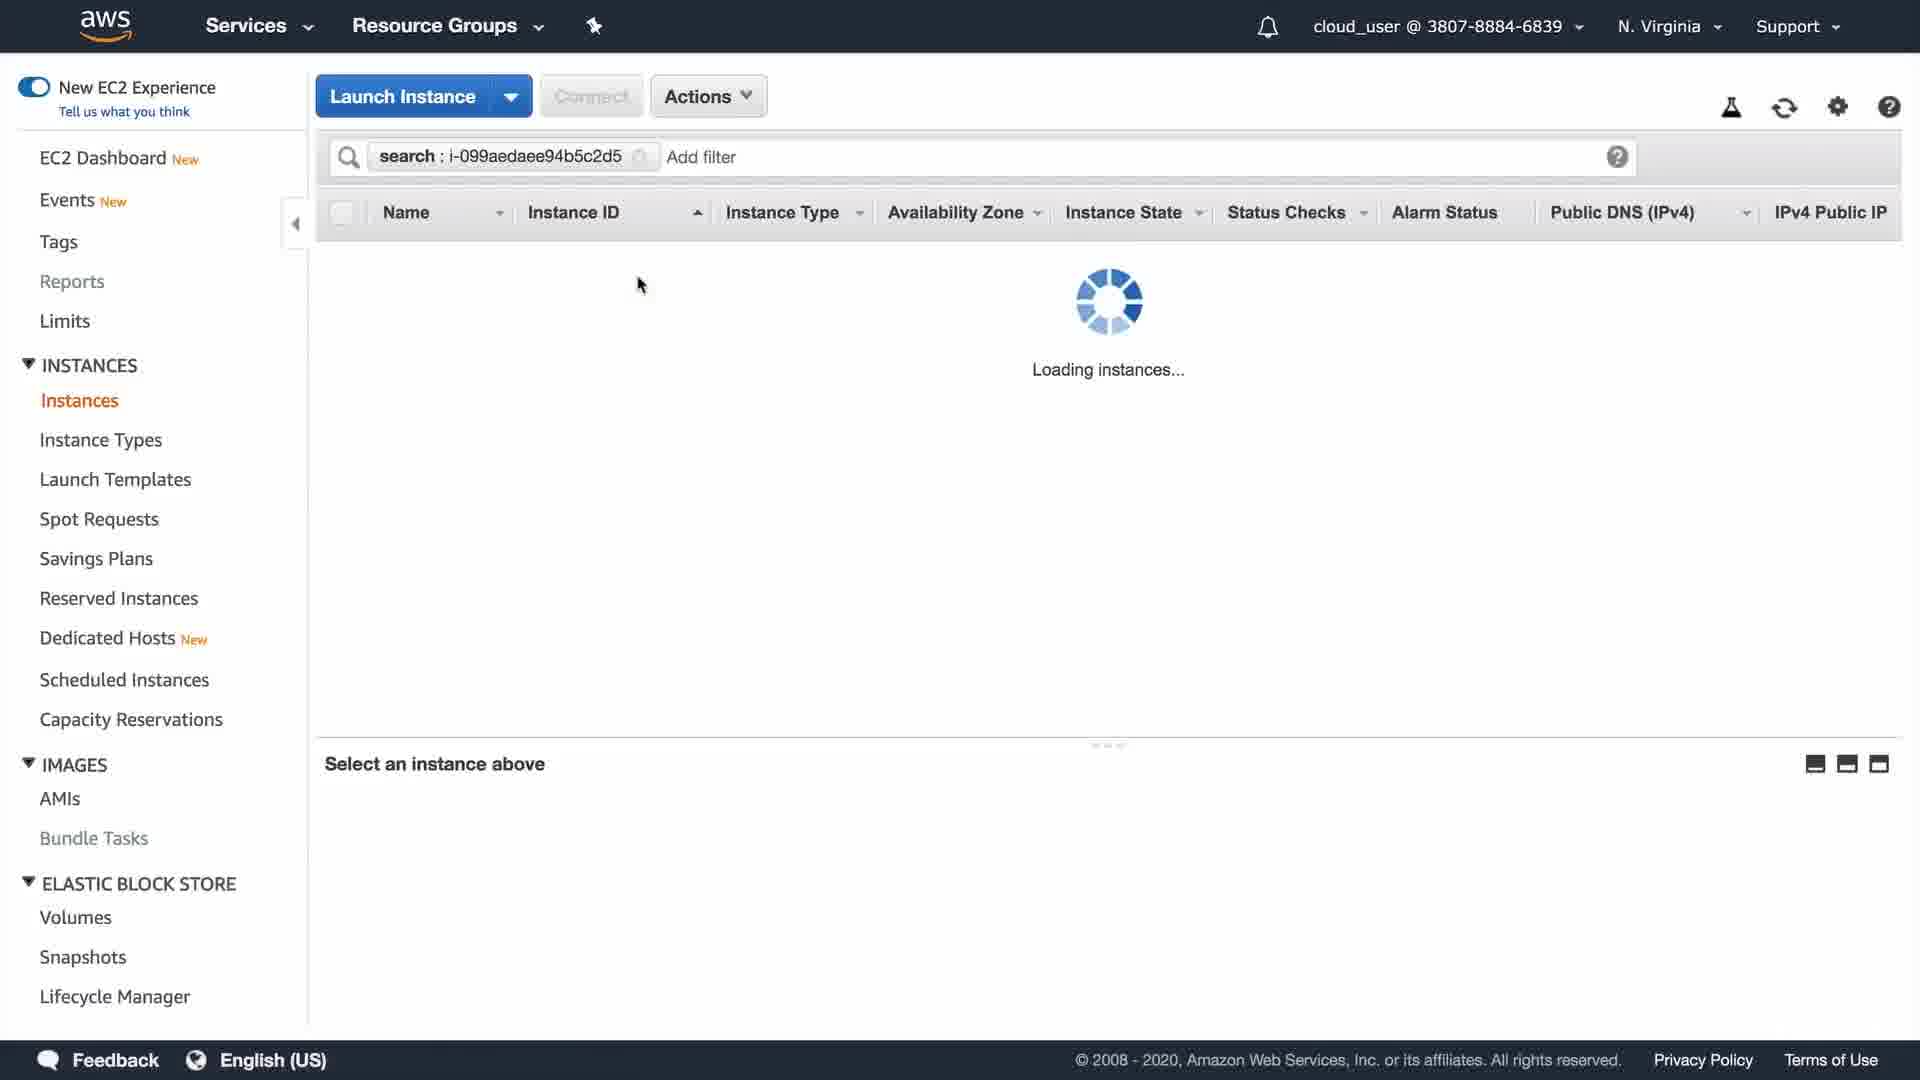Click Tell us what you think link
The height and width of the screenshot is (1080, 1920).
click(x=124, y=112)
